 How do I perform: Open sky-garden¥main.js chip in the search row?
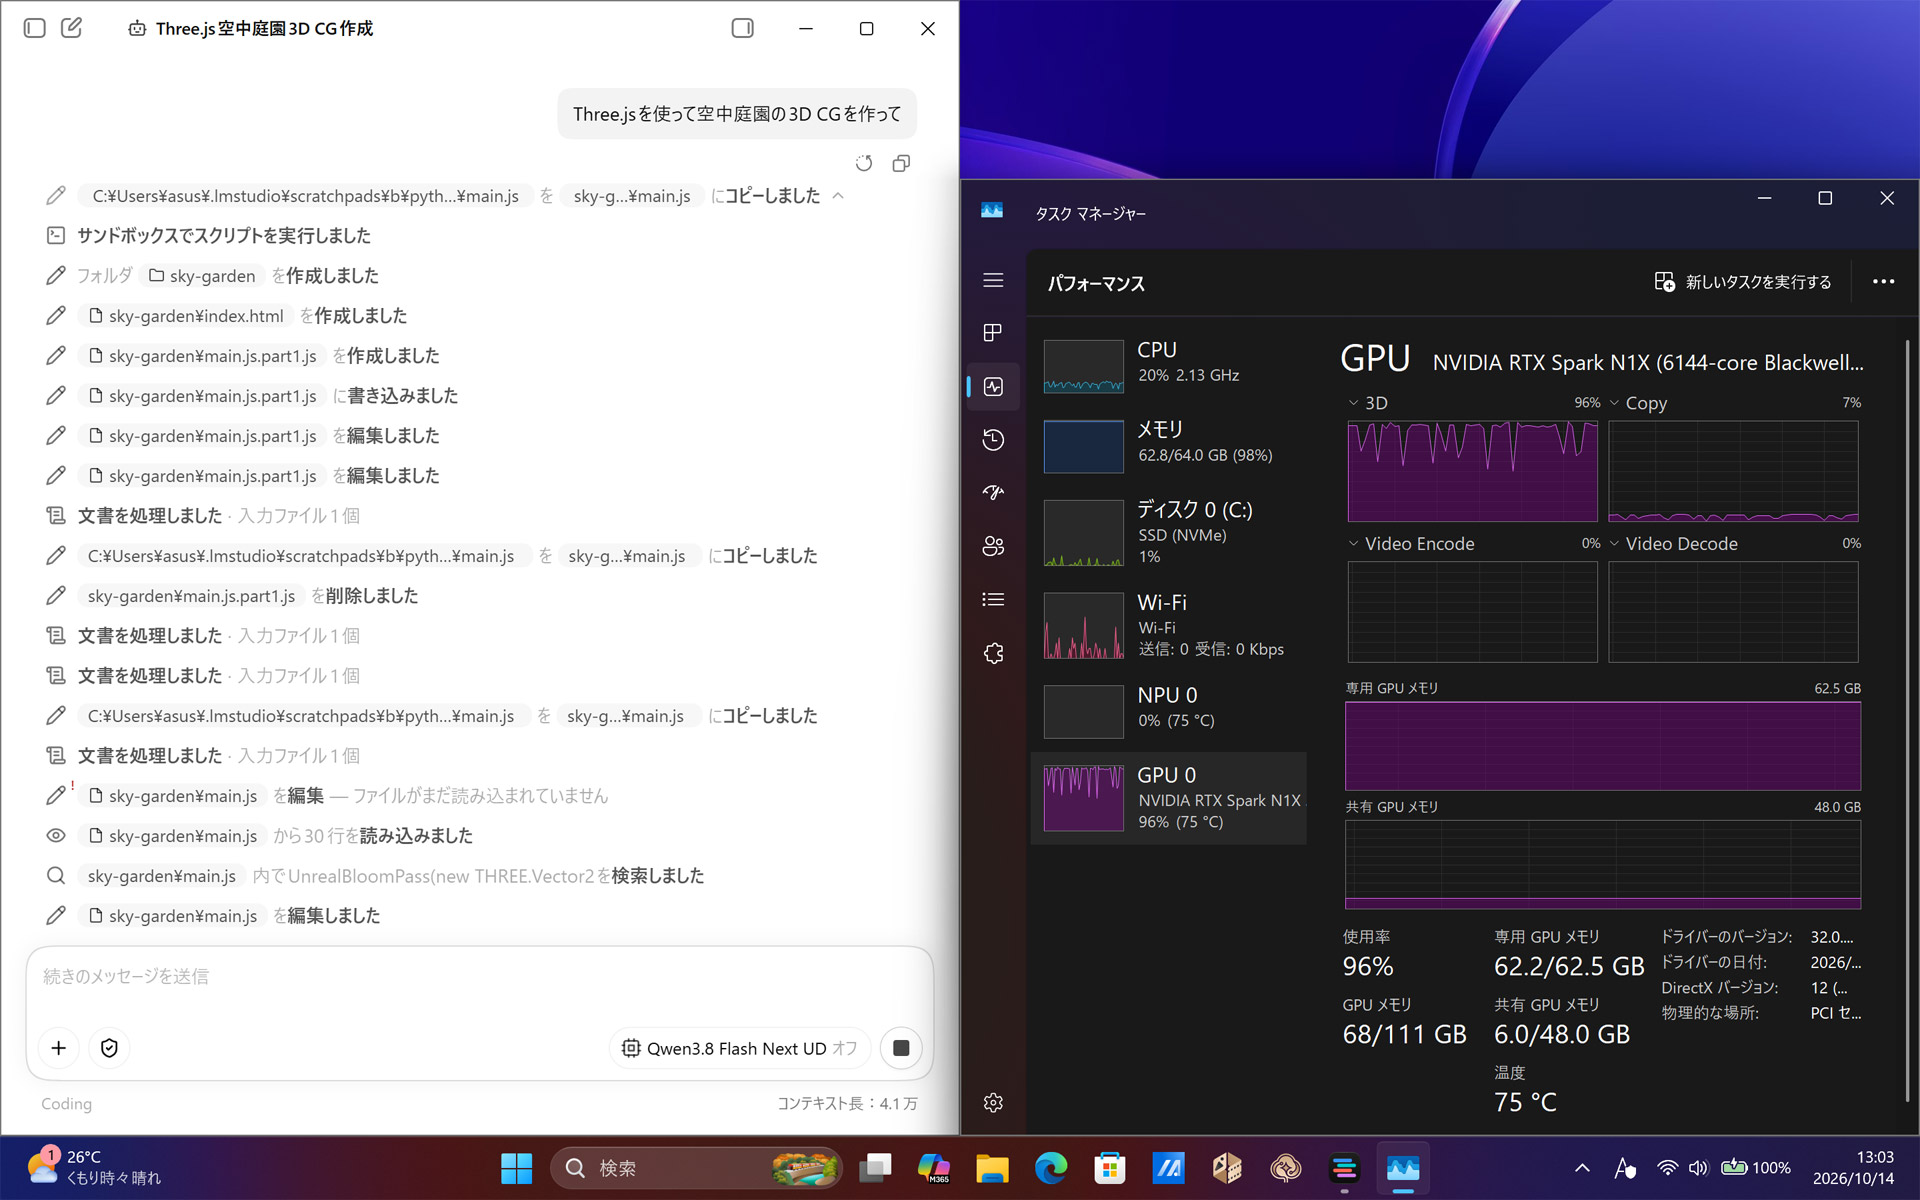point(162,876)
